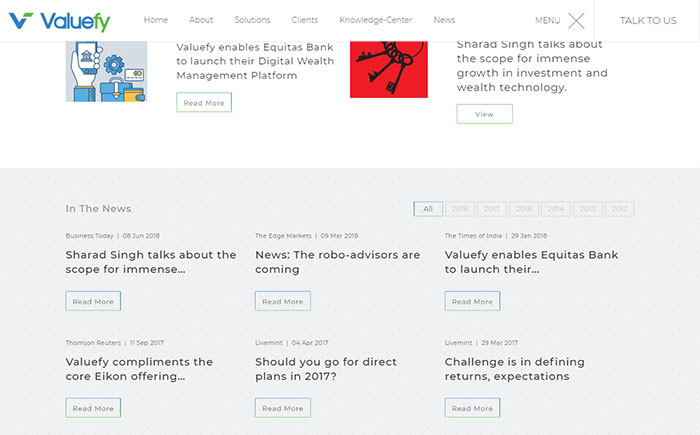Click the Talk To Us button
The height and width of the screenshot is (435, 700).
coord(648,21)
